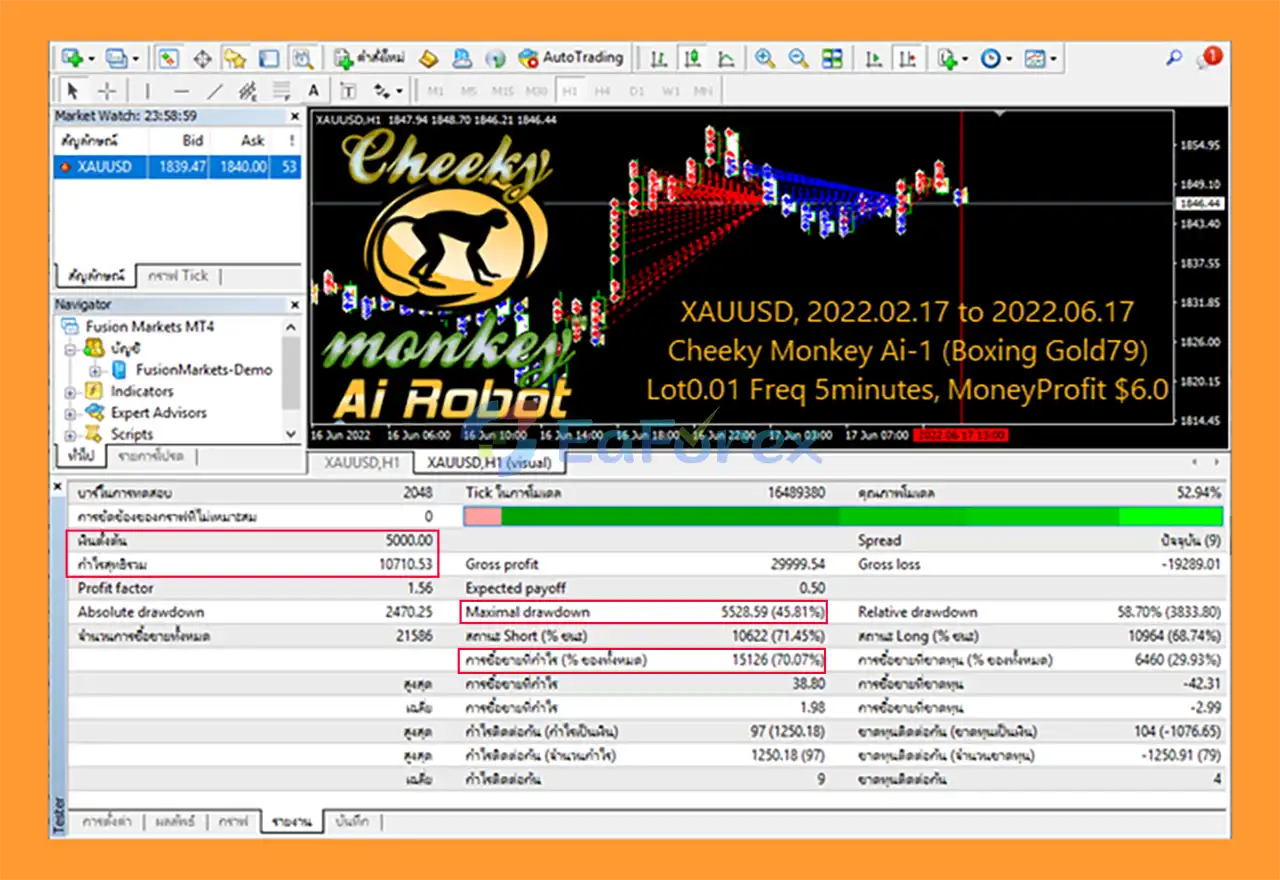This screenshot has height=880, width=1280.
Task: Select the H4 timeframe button
Action: click(602, 91)
